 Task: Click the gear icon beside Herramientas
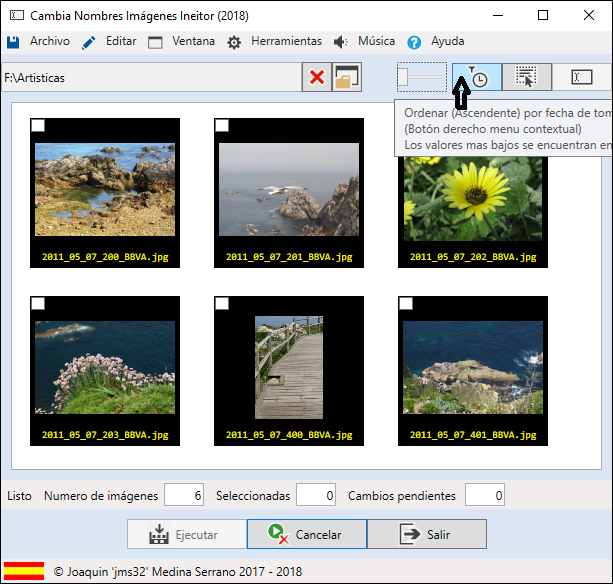point(234,42)
